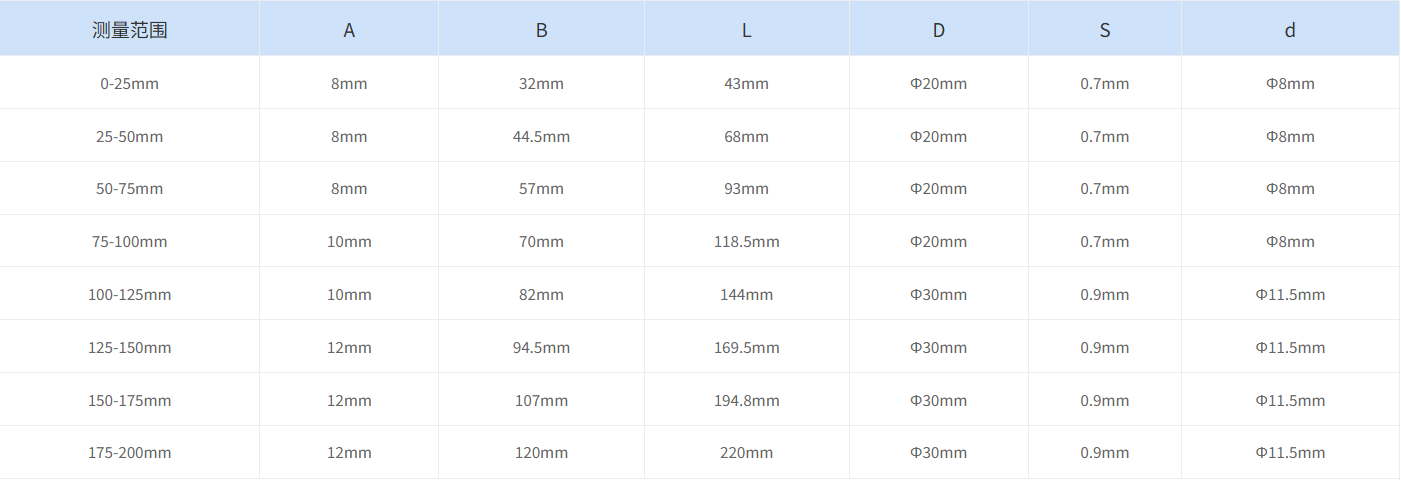
Task: Click the D column header
Action: 938,30
